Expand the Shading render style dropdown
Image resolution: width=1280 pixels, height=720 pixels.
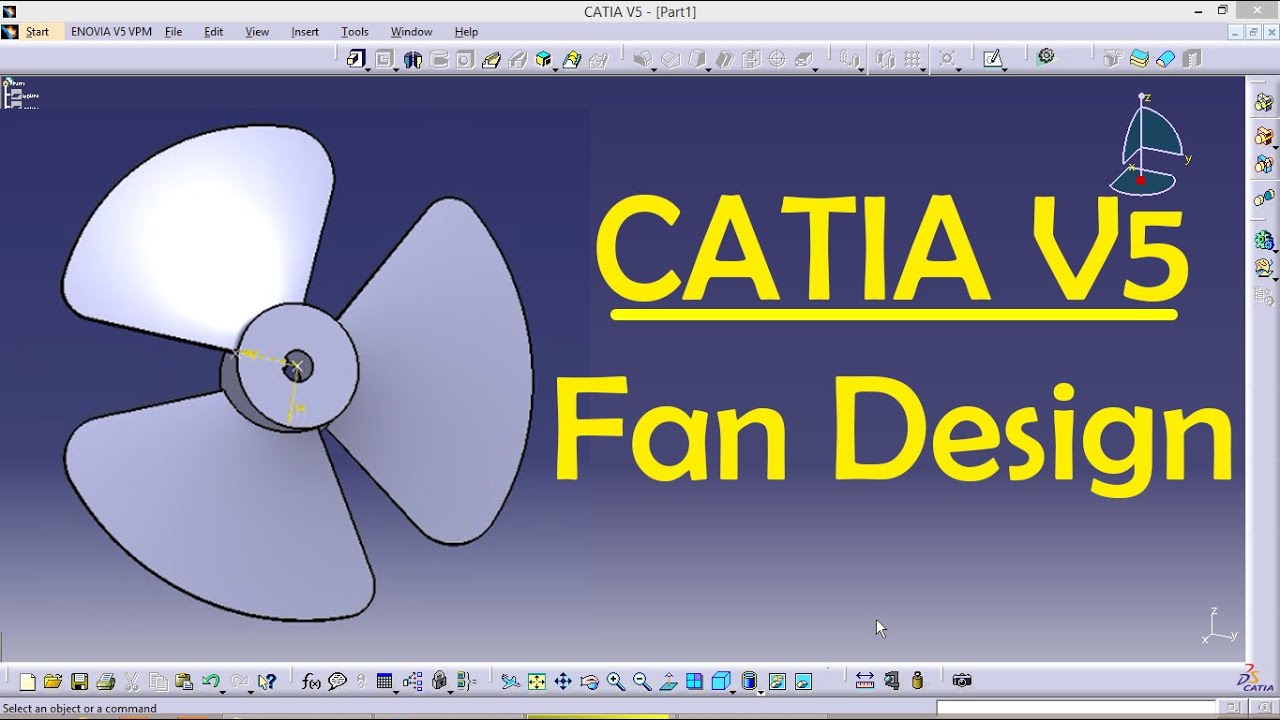click(x=761, y=691)
